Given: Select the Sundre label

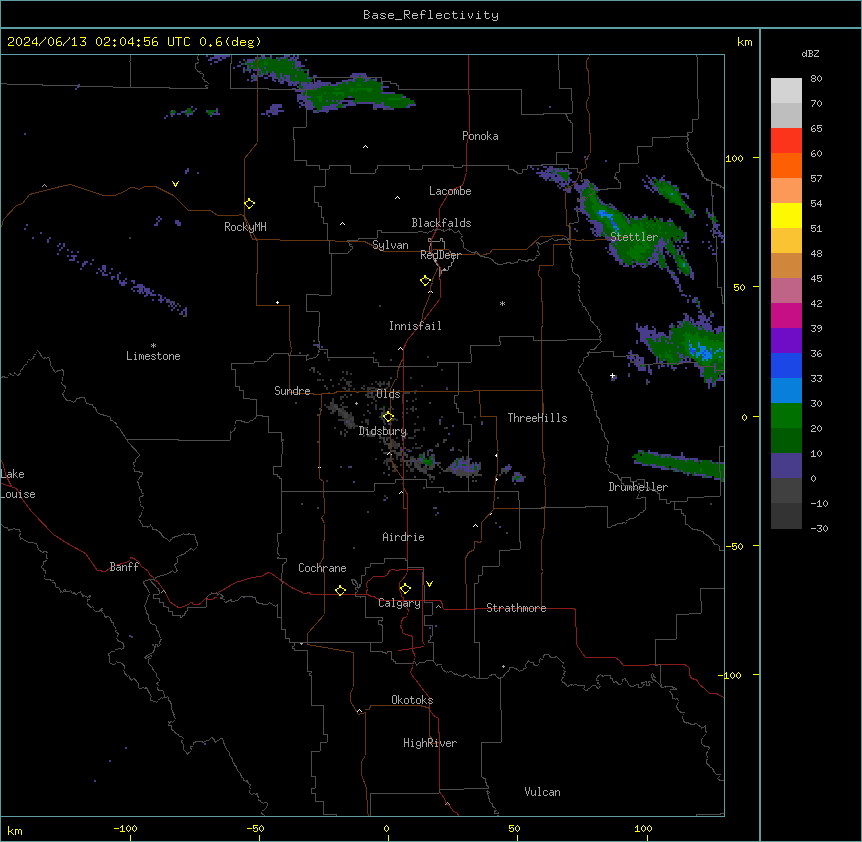Looking at the screenshot, I should [x=292, y=391].
